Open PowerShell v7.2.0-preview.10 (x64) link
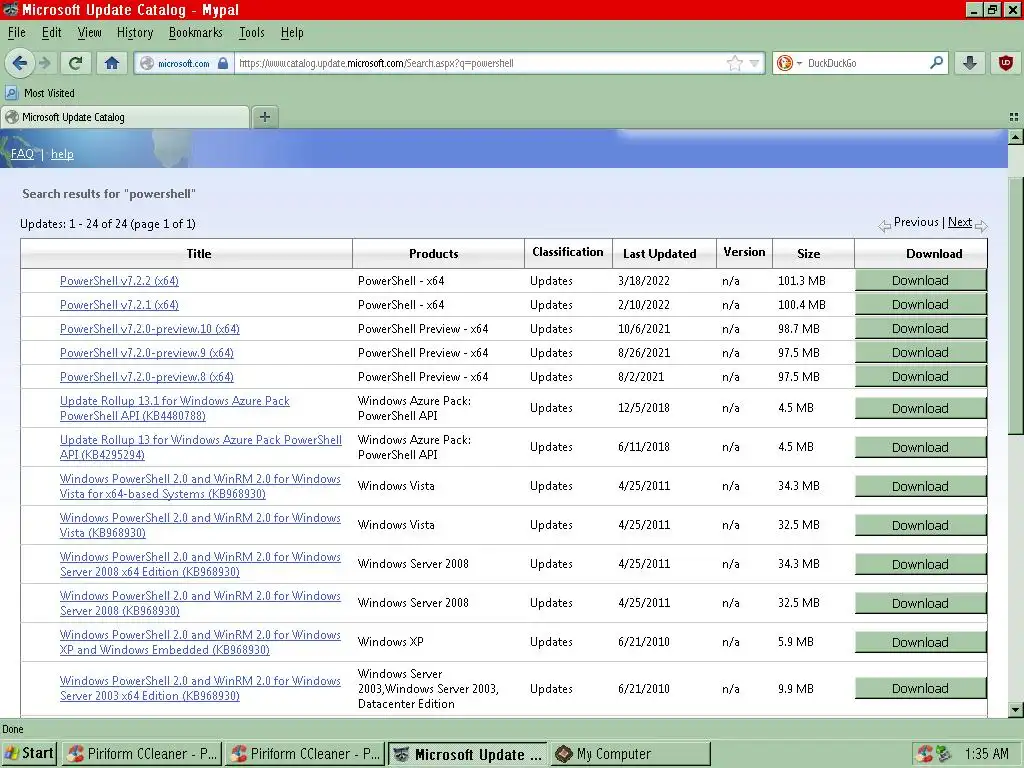This screenshot has height=768, width=1024. [x=150, y=329]
